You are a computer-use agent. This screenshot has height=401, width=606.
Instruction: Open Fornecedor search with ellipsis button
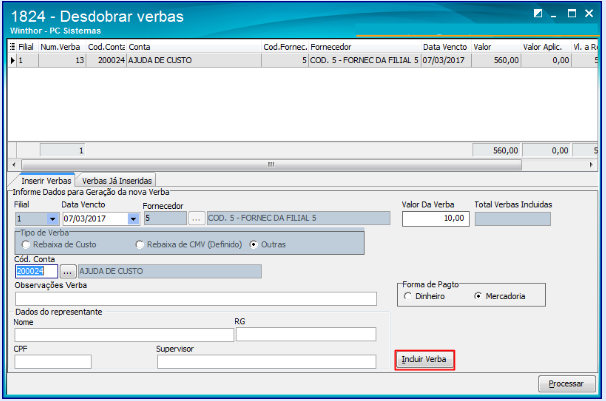click(196, 219)
